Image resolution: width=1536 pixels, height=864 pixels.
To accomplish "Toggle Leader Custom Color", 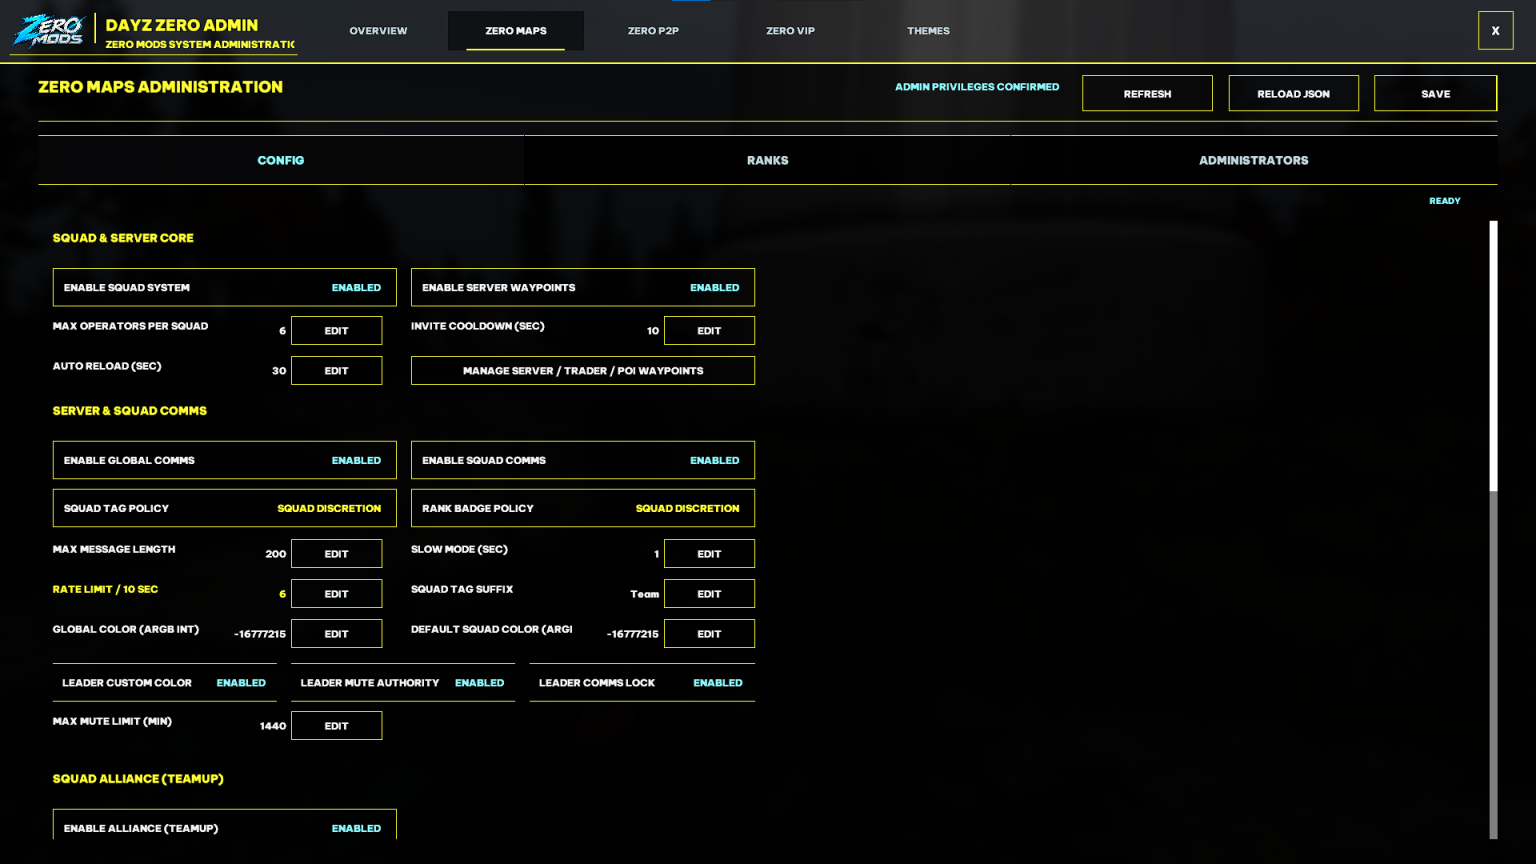I will coord(165,683).
